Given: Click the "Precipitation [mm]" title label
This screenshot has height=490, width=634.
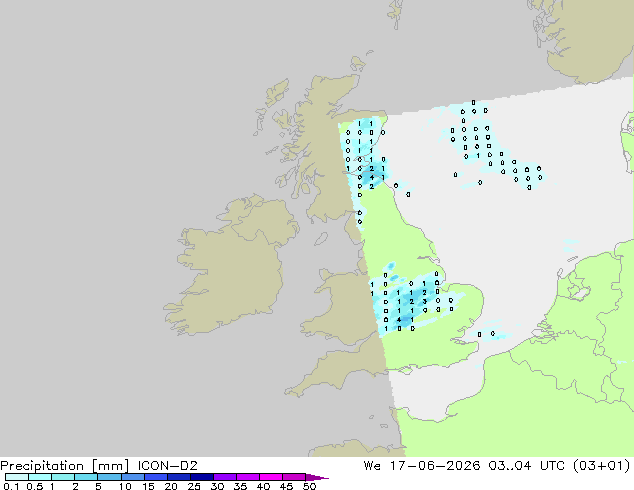Looking at the screenshot, I should pyautogui.click(x=65, y=466).
